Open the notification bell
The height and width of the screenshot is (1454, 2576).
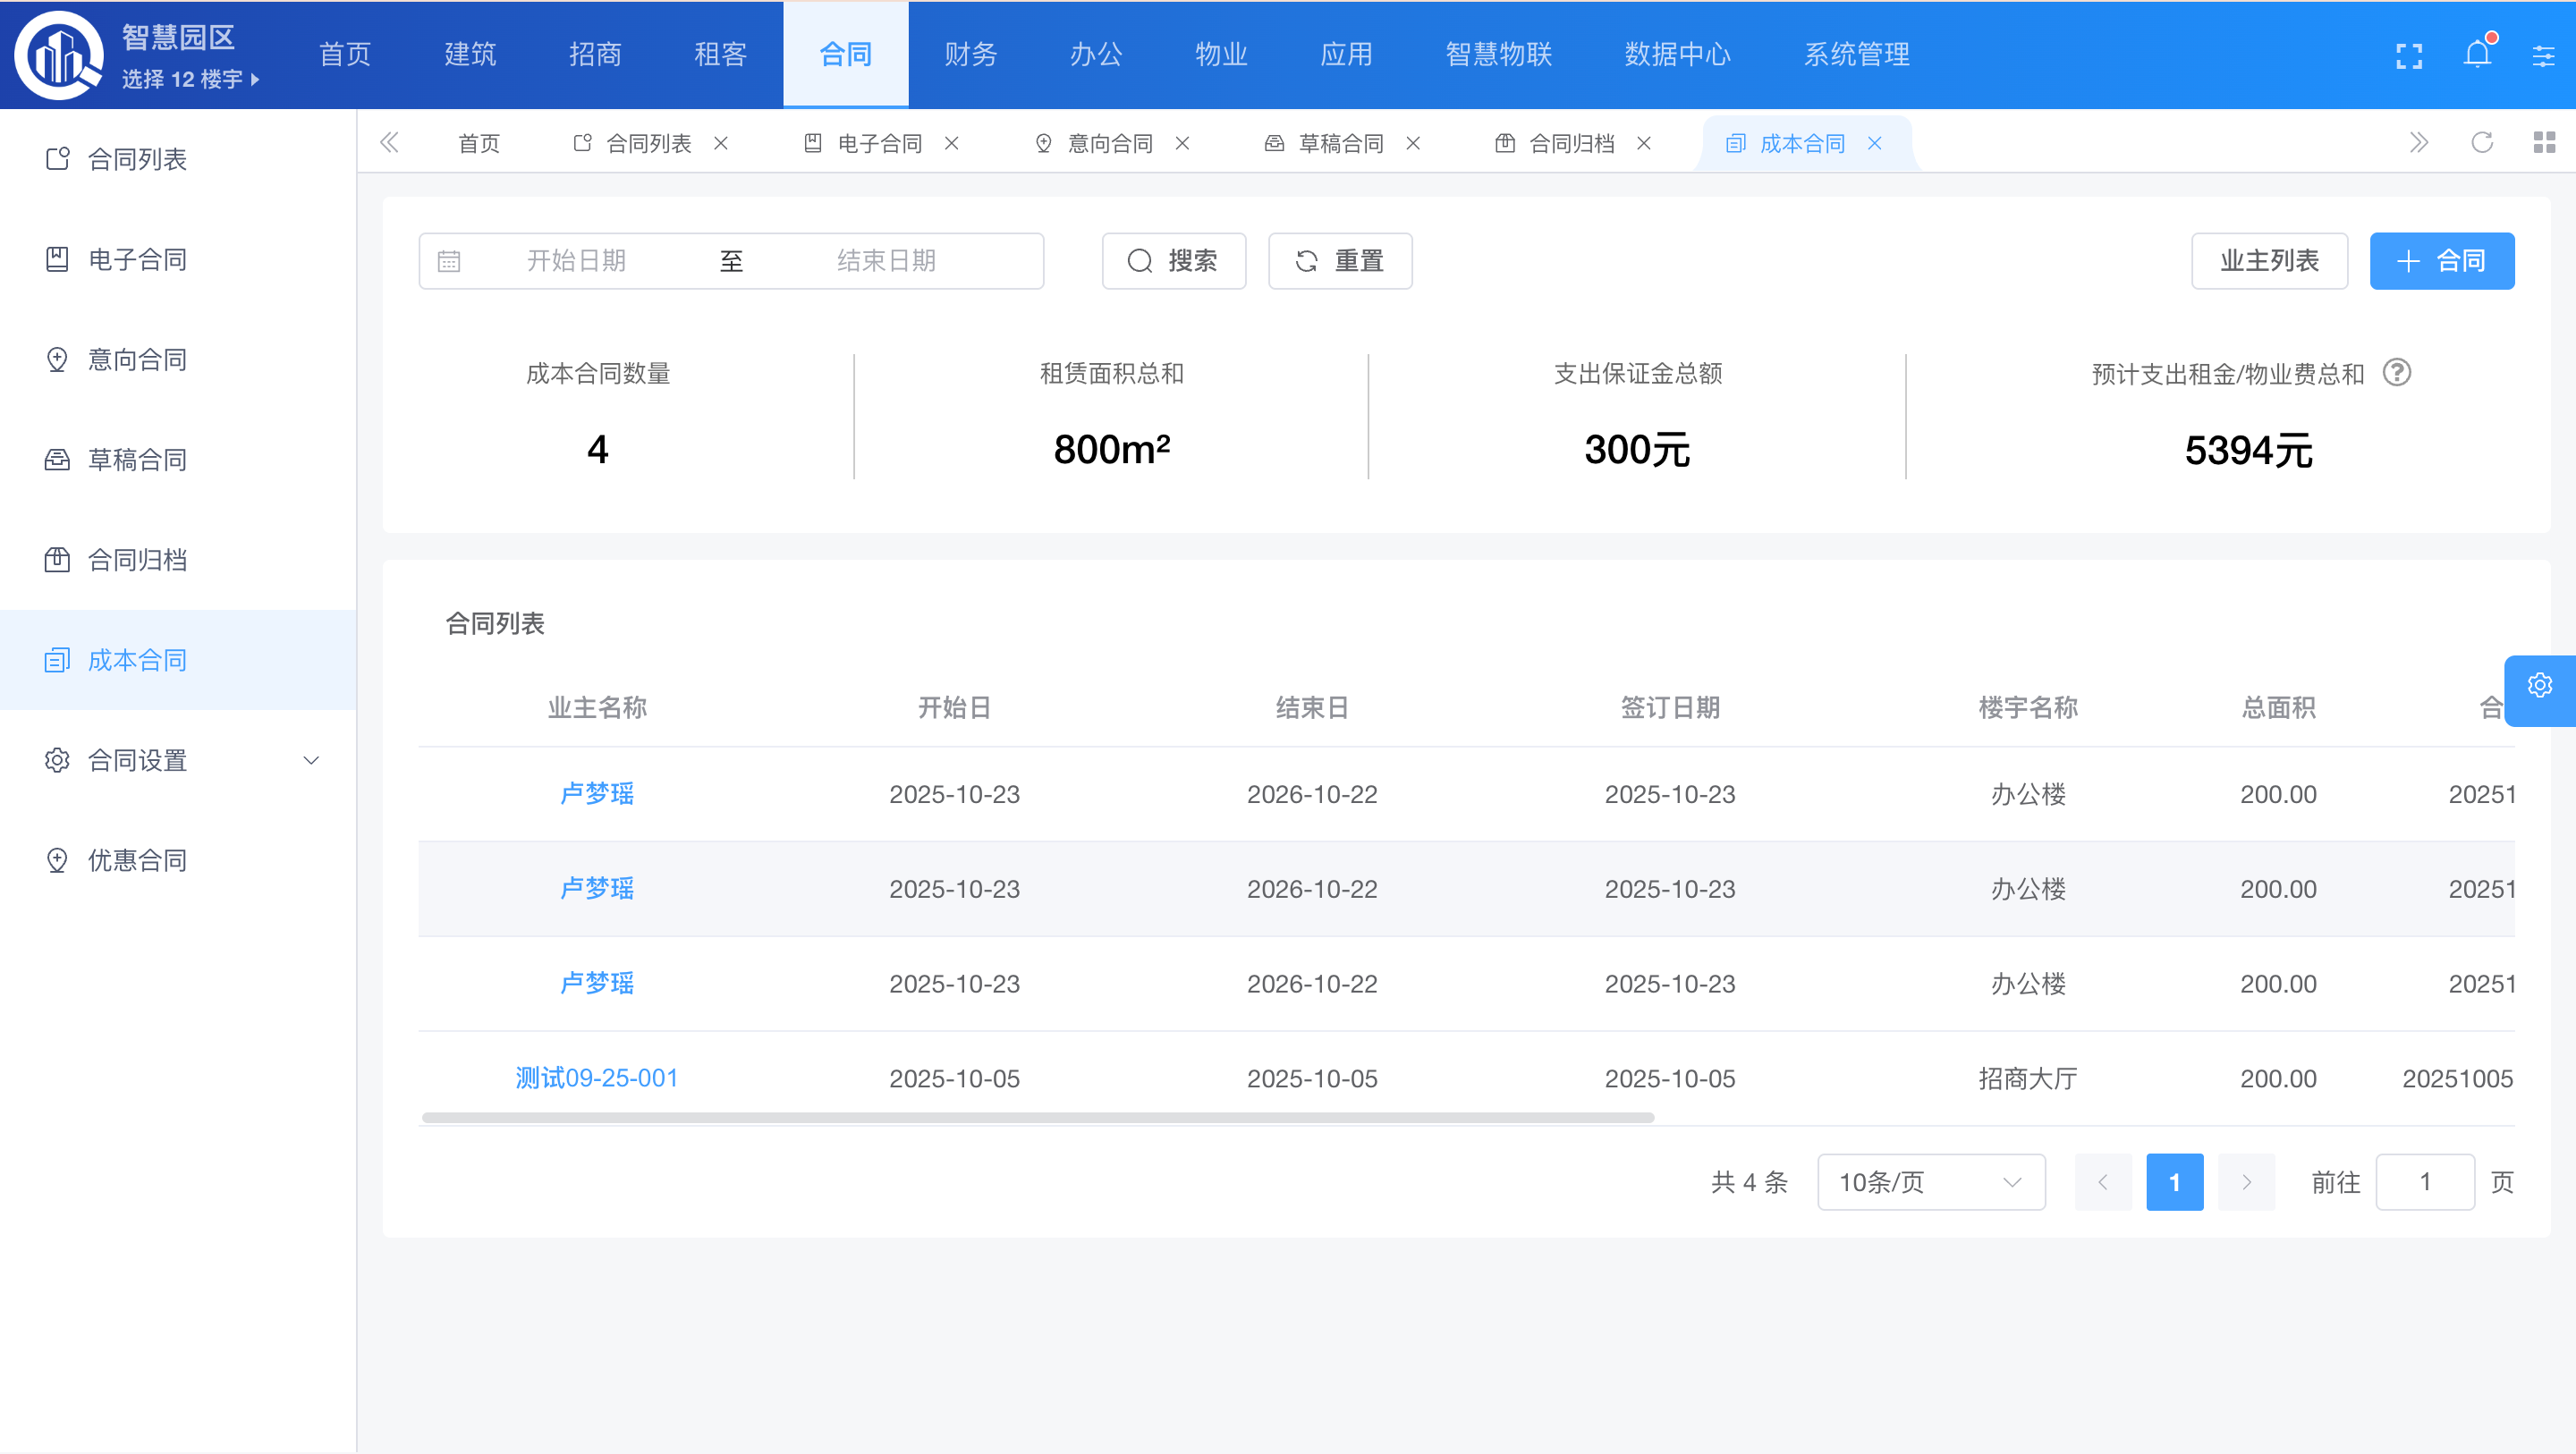(2477, 54)
